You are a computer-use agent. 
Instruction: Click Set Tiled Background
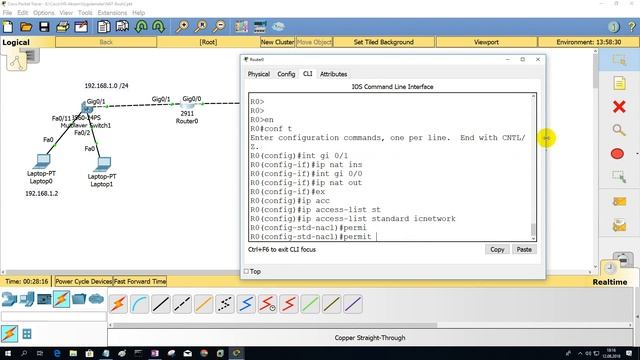pos(384,42)
